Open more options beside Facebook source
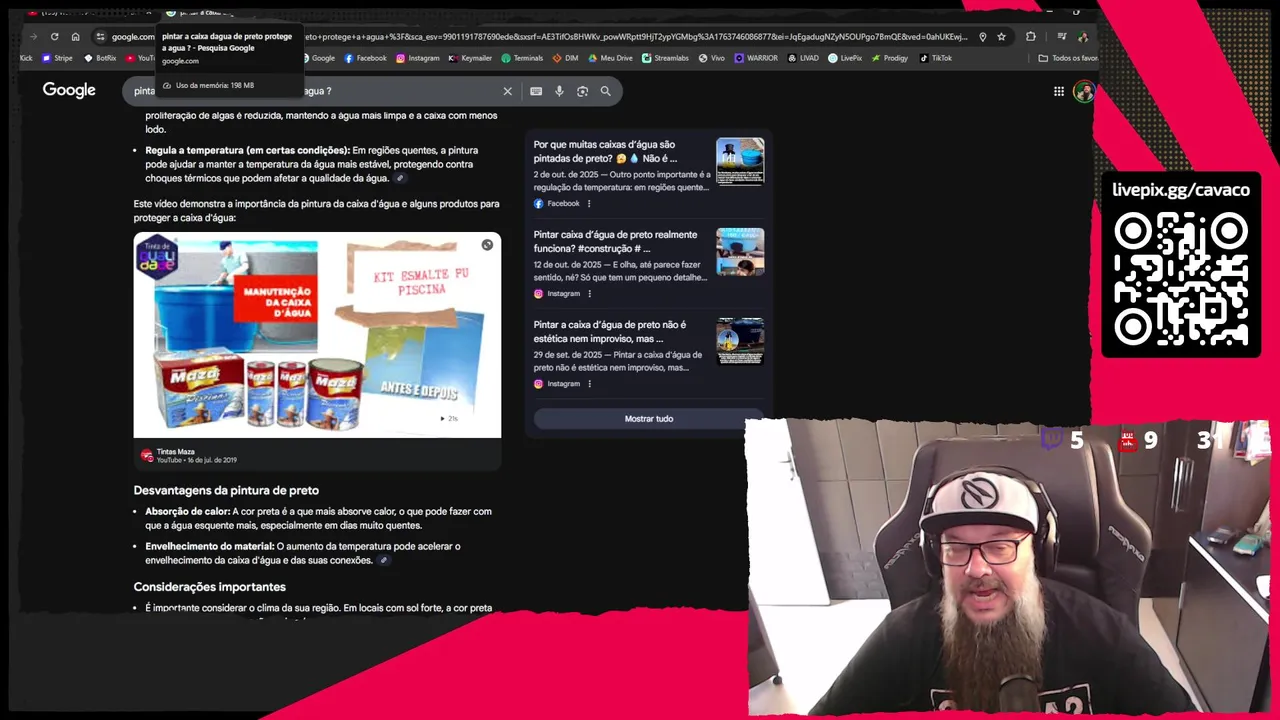This screenshot has height=720, width=1280. pos(588,203)
